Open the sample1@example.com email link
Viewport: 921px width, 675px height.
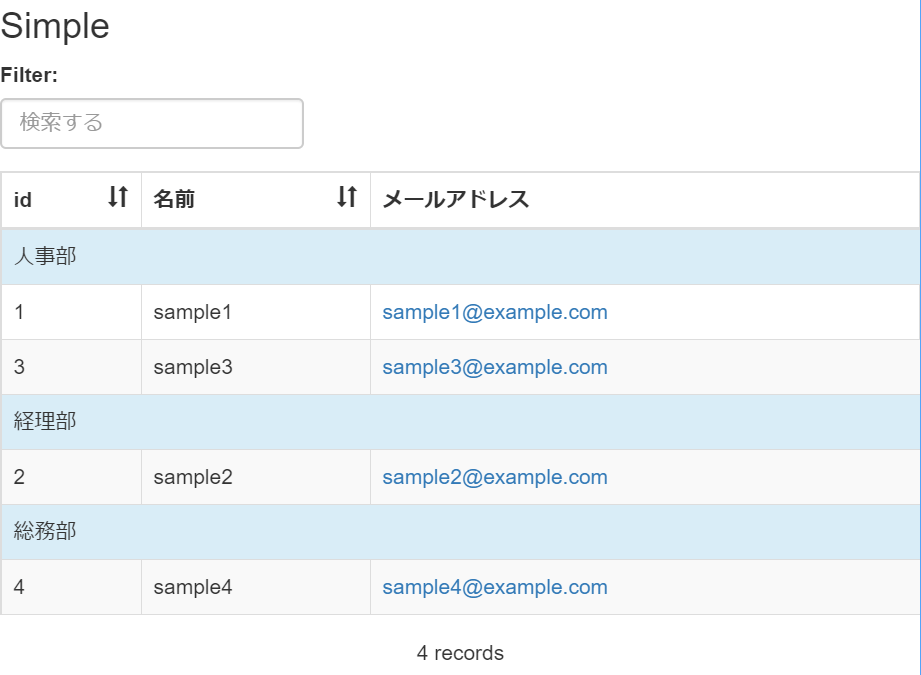point(494,312)
